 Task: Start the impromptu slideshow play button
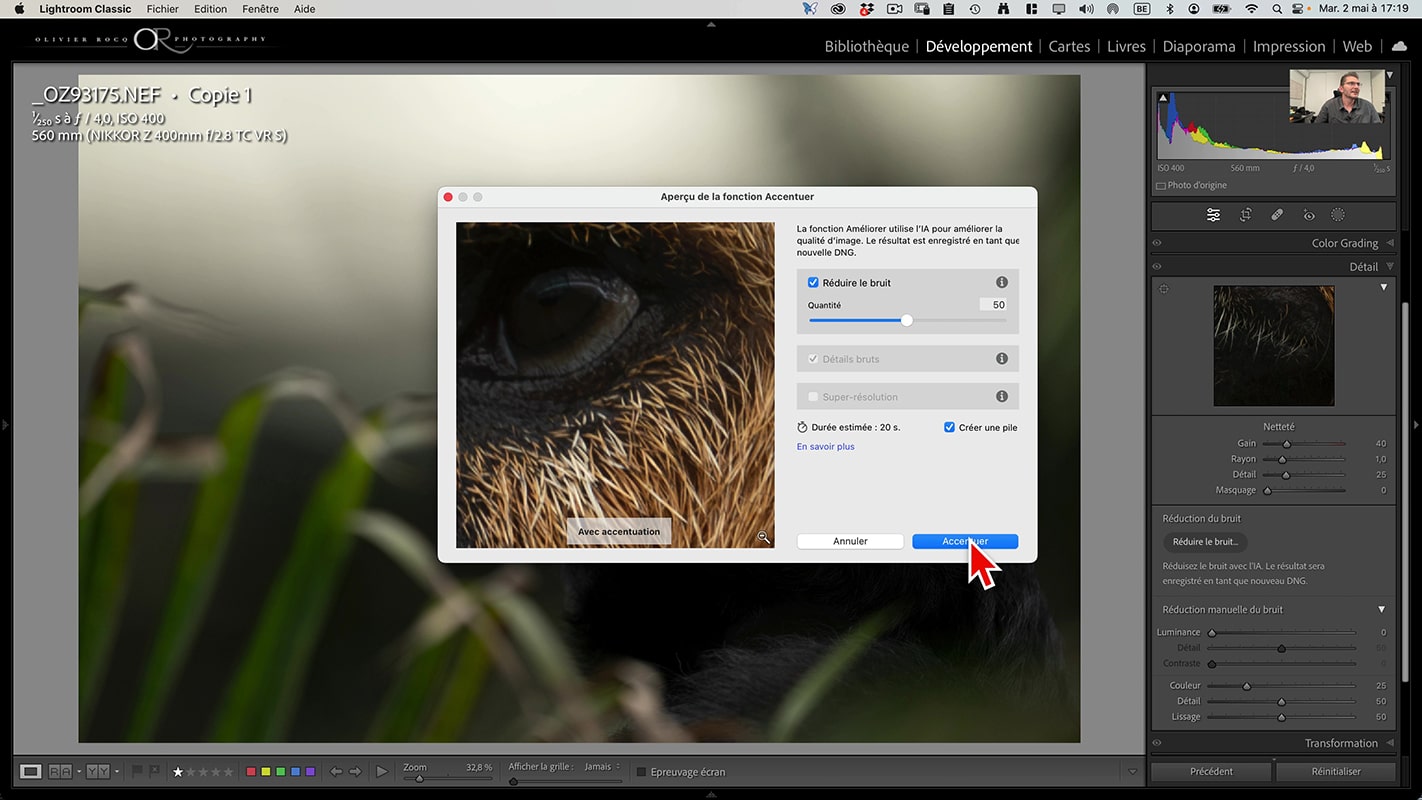click(382, 771)
